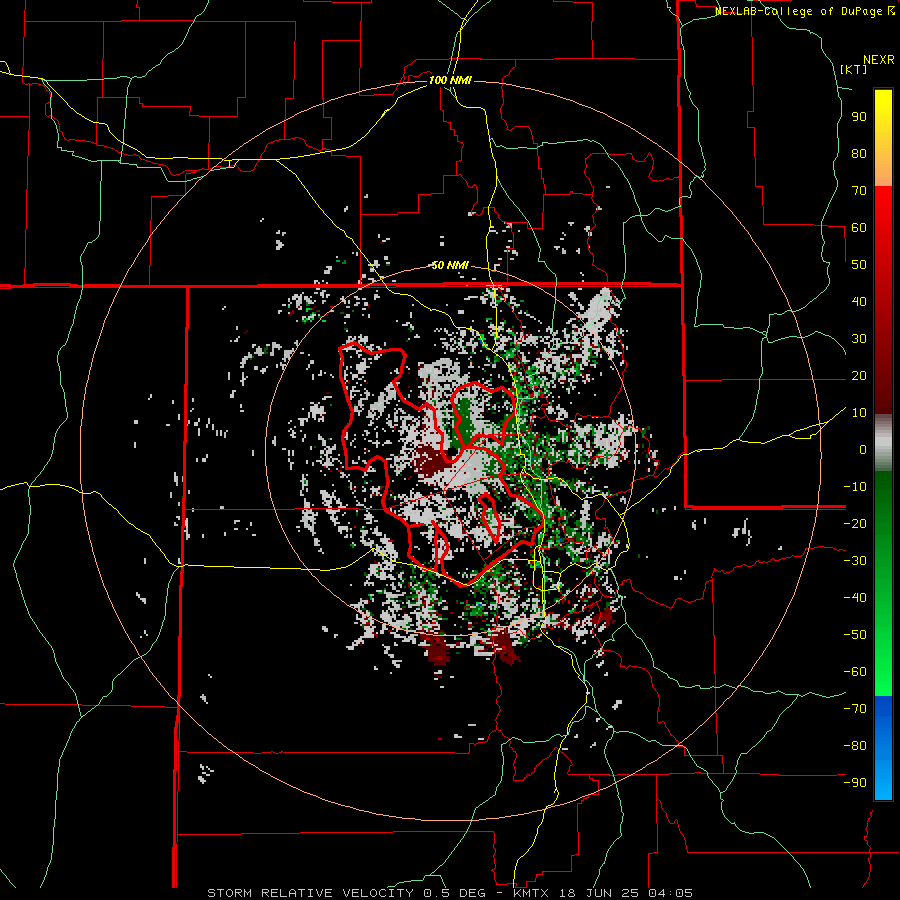Click the 80 value on velocity scale
Screen dimensions: 900x900
(859, 154)
